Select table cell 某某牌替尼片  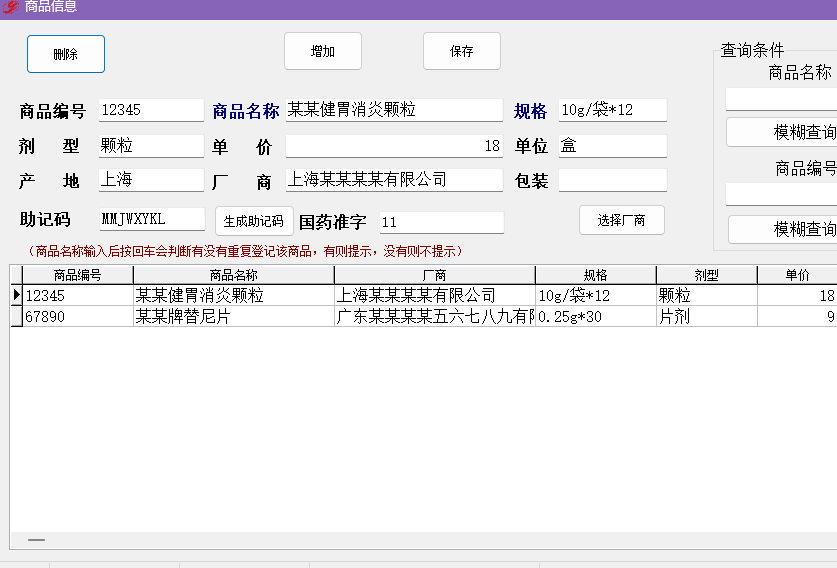click(234, 316)
